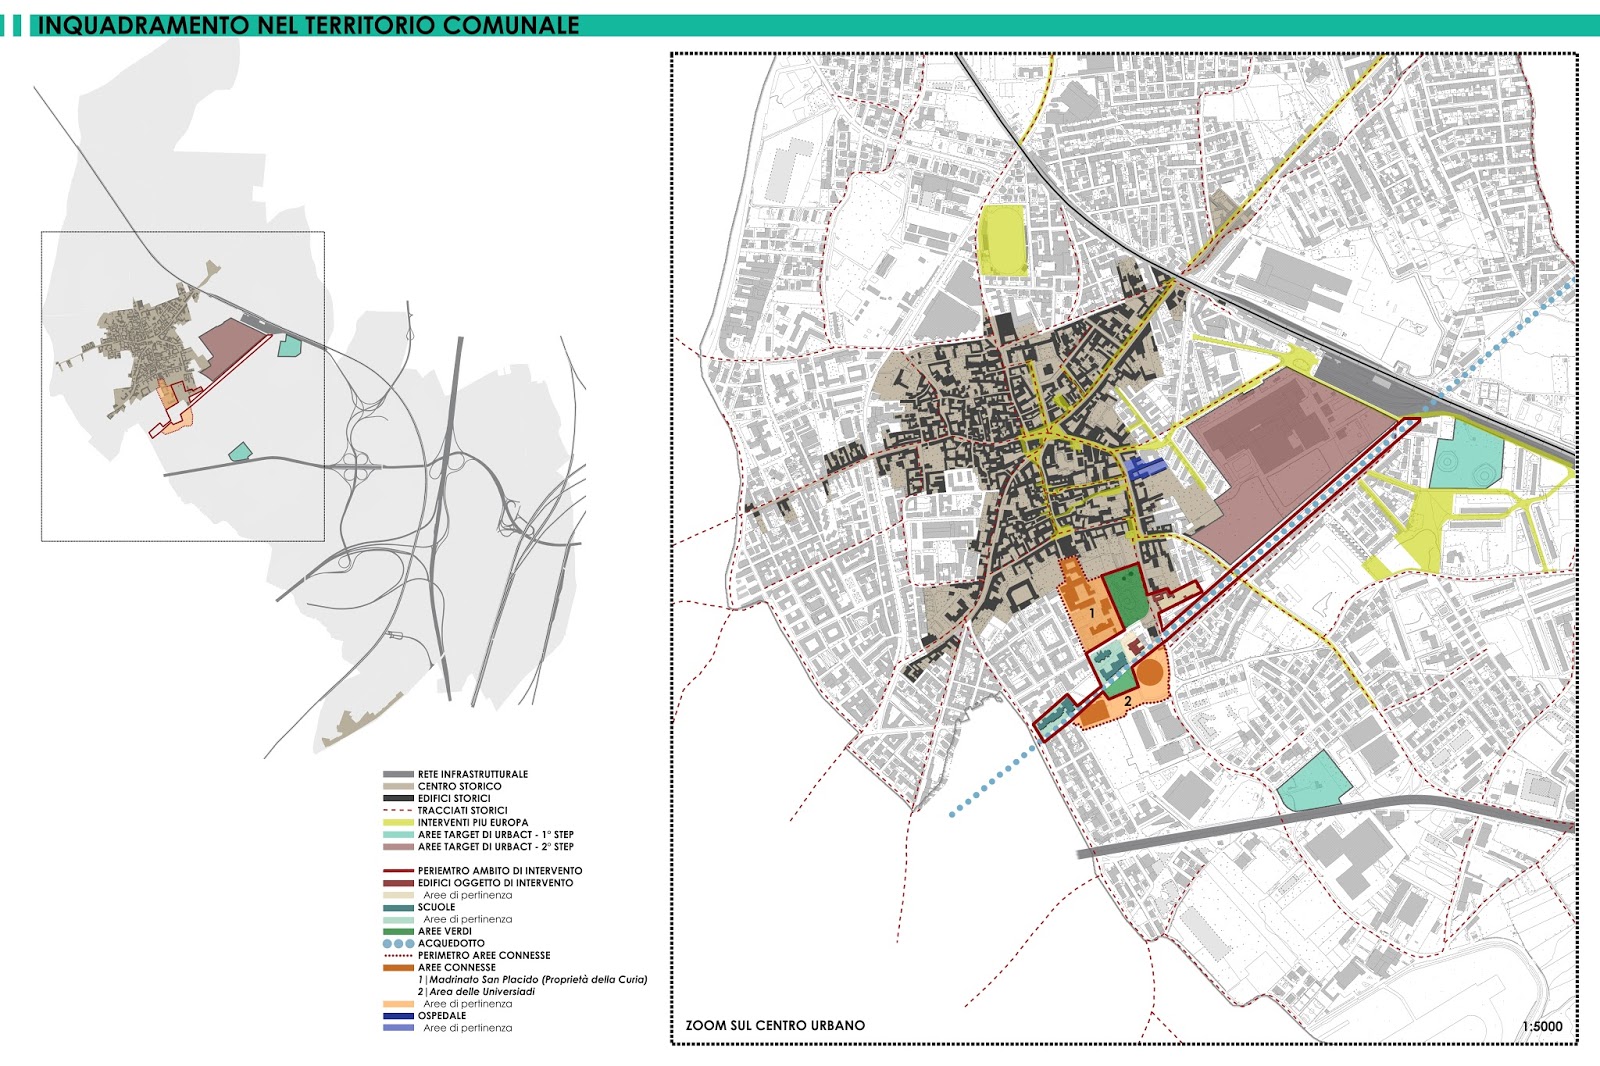Click the dark teal SCUOLE legend swatch

pyautogui.click(x=398, y=907)
